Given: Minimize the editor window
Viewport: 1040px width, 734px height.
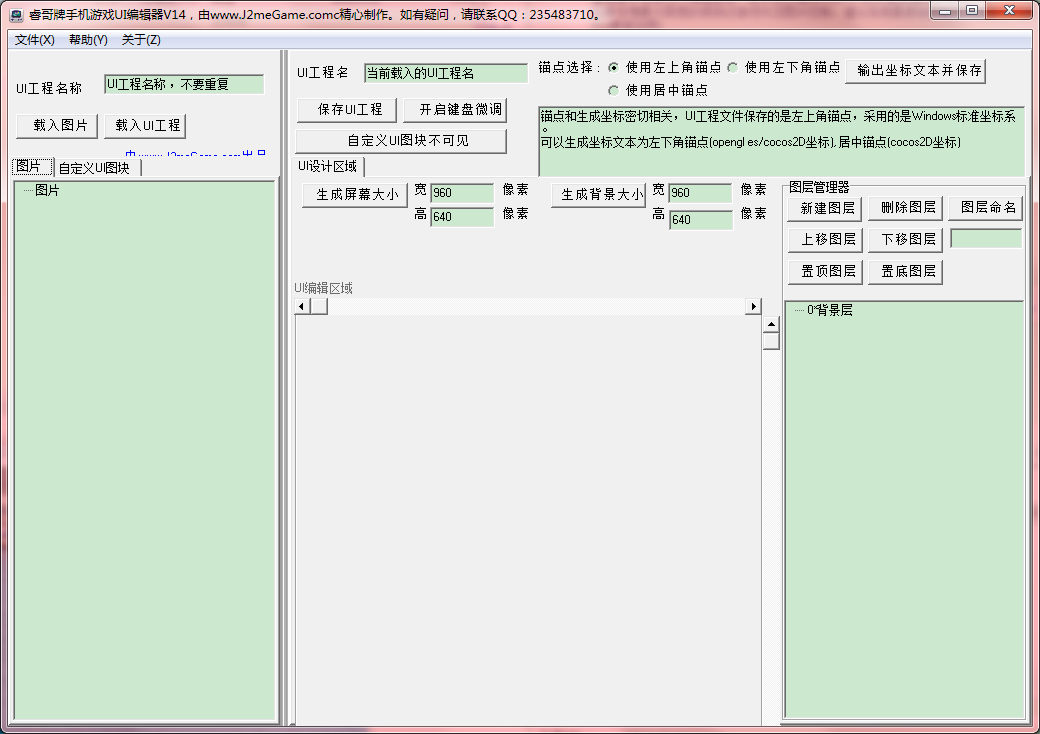Looking at the screenshot, I should pos(944,10).
